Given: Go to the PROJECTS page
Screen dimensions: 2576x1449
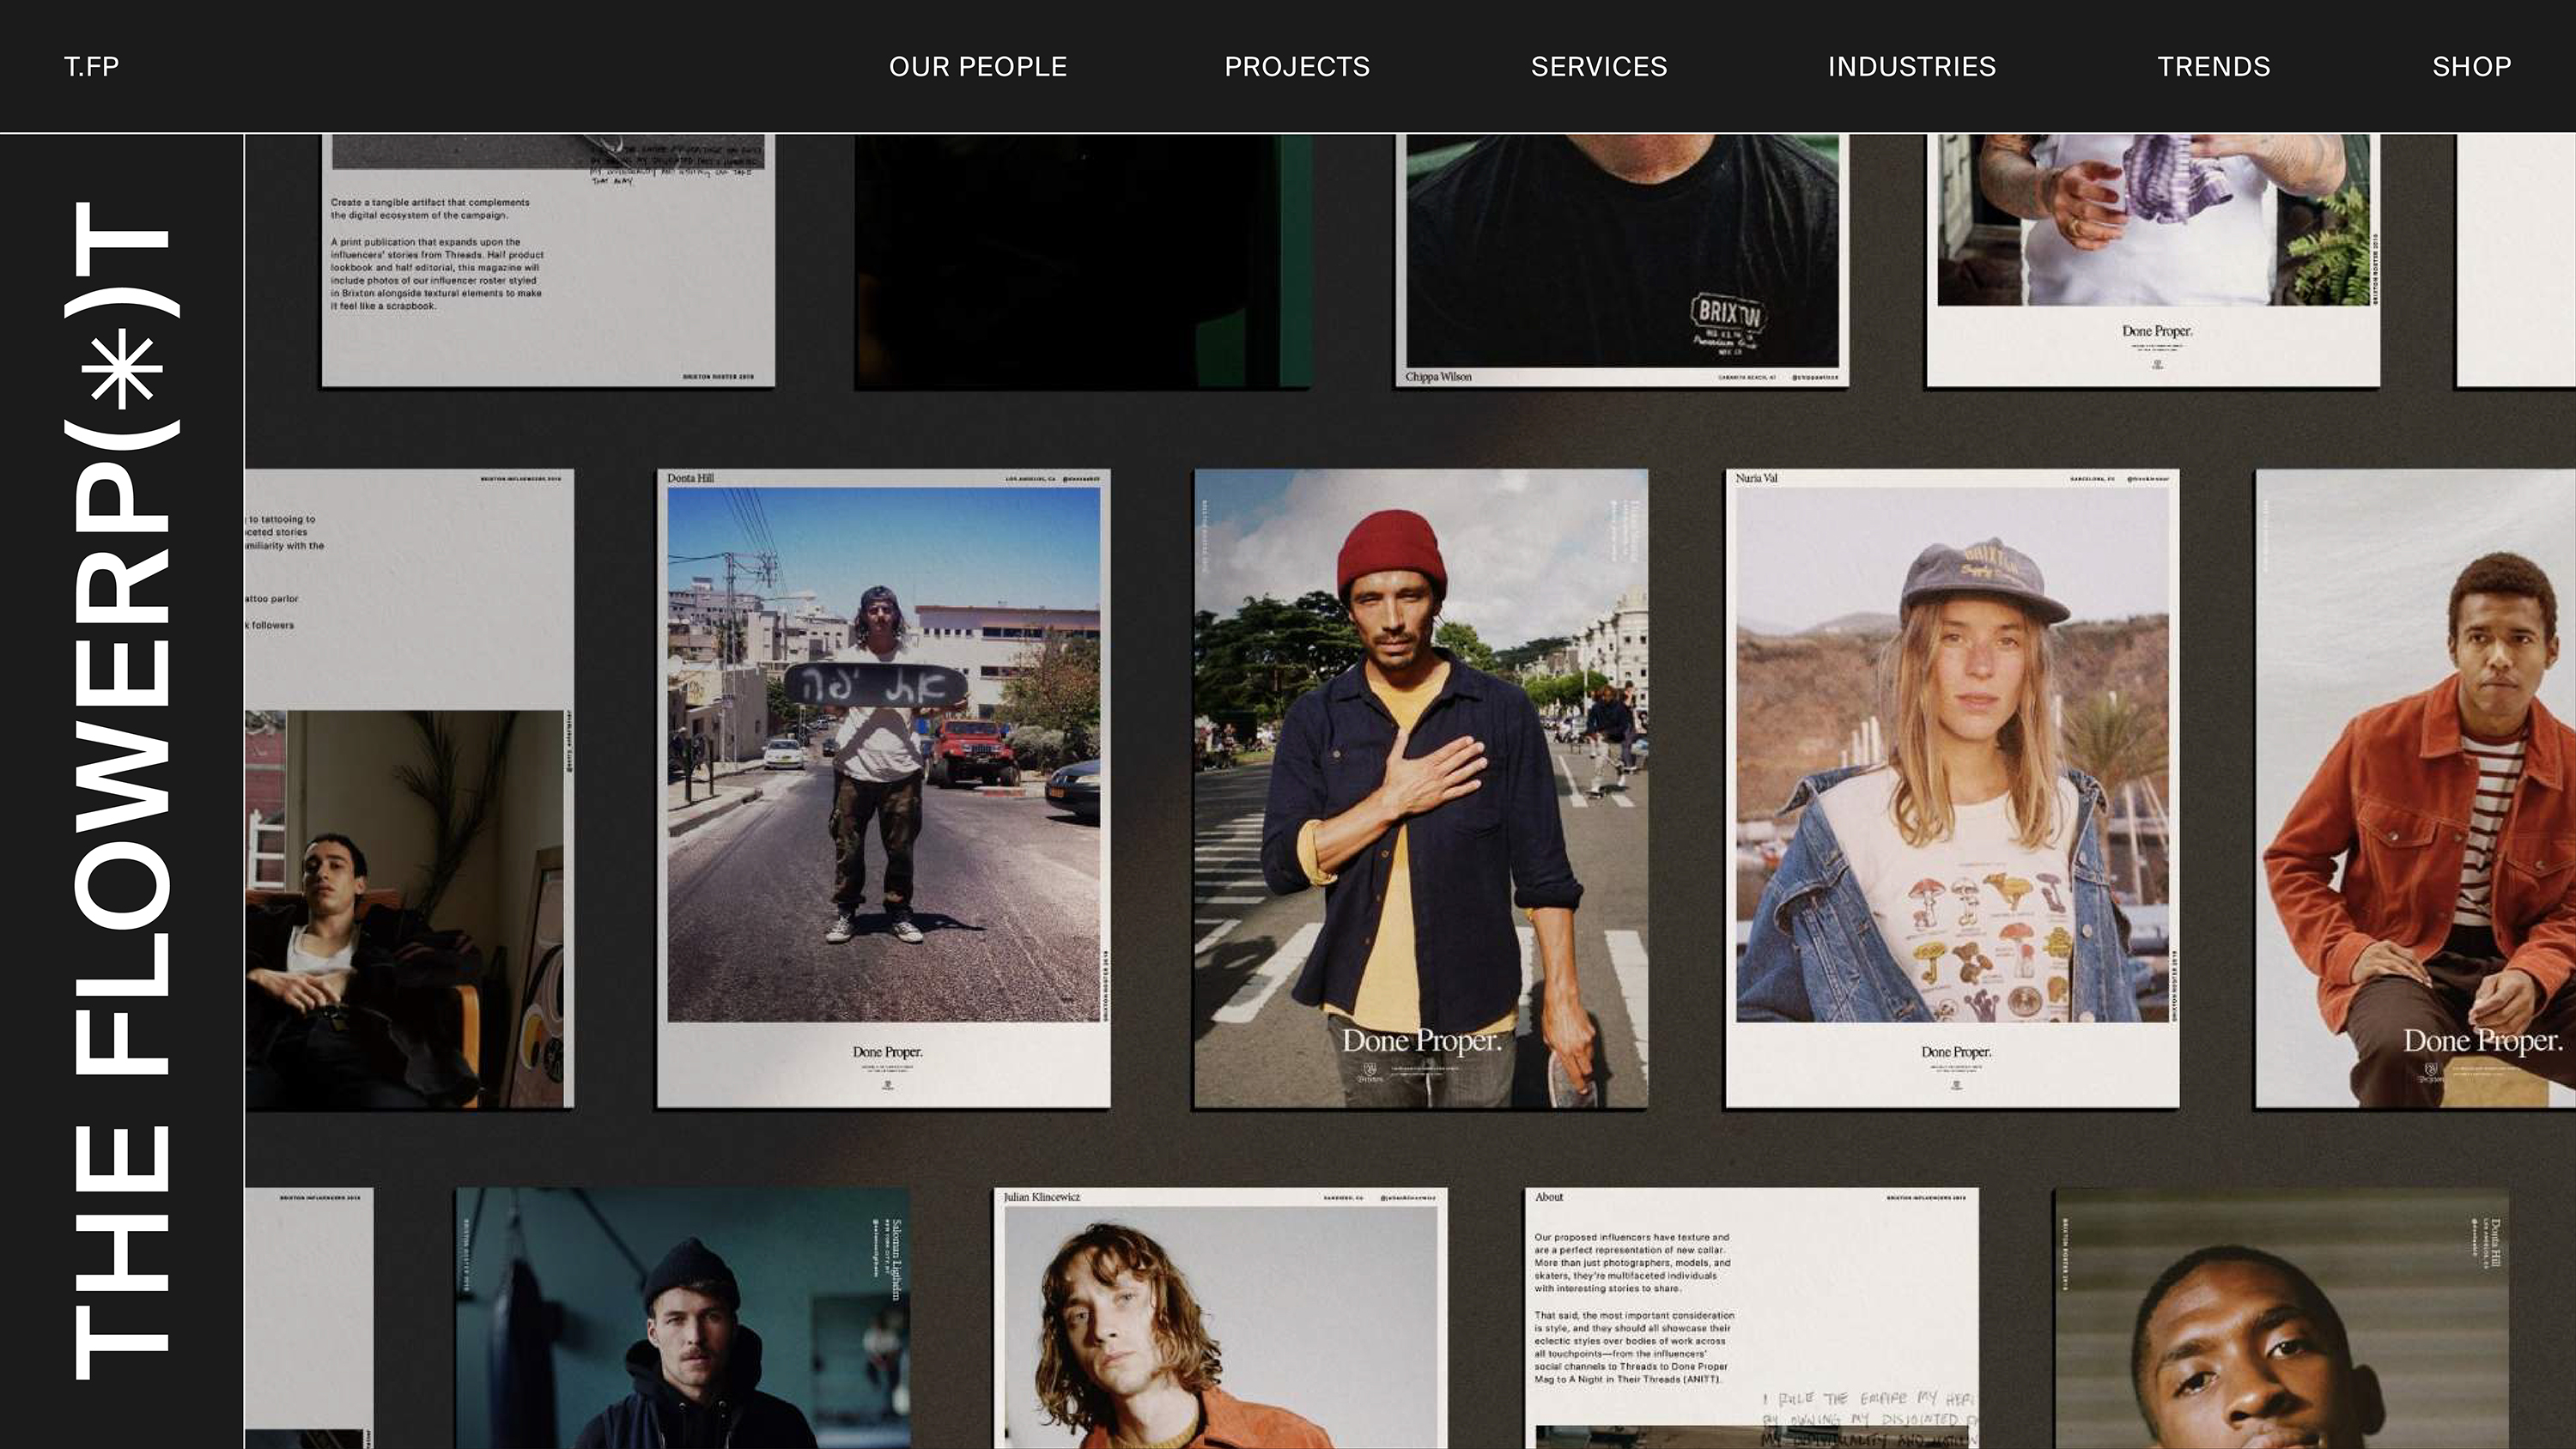Looking at the screenshot, I should (1297, 66).
